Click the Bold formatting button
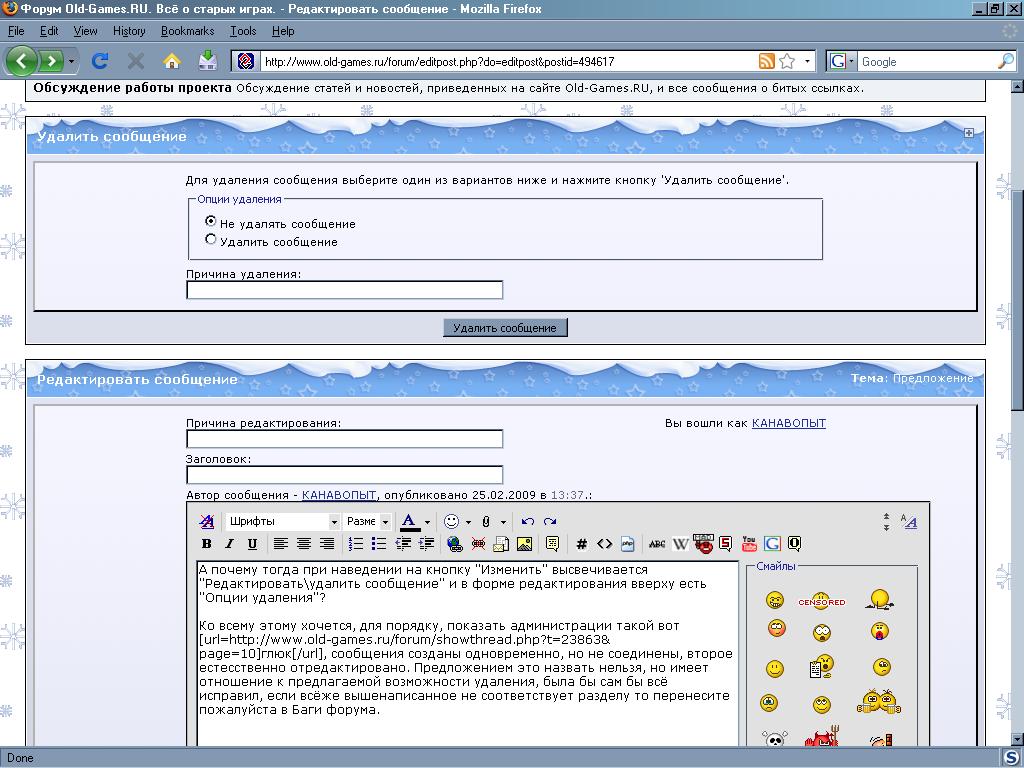1024x768 pixels. [207, 544]
